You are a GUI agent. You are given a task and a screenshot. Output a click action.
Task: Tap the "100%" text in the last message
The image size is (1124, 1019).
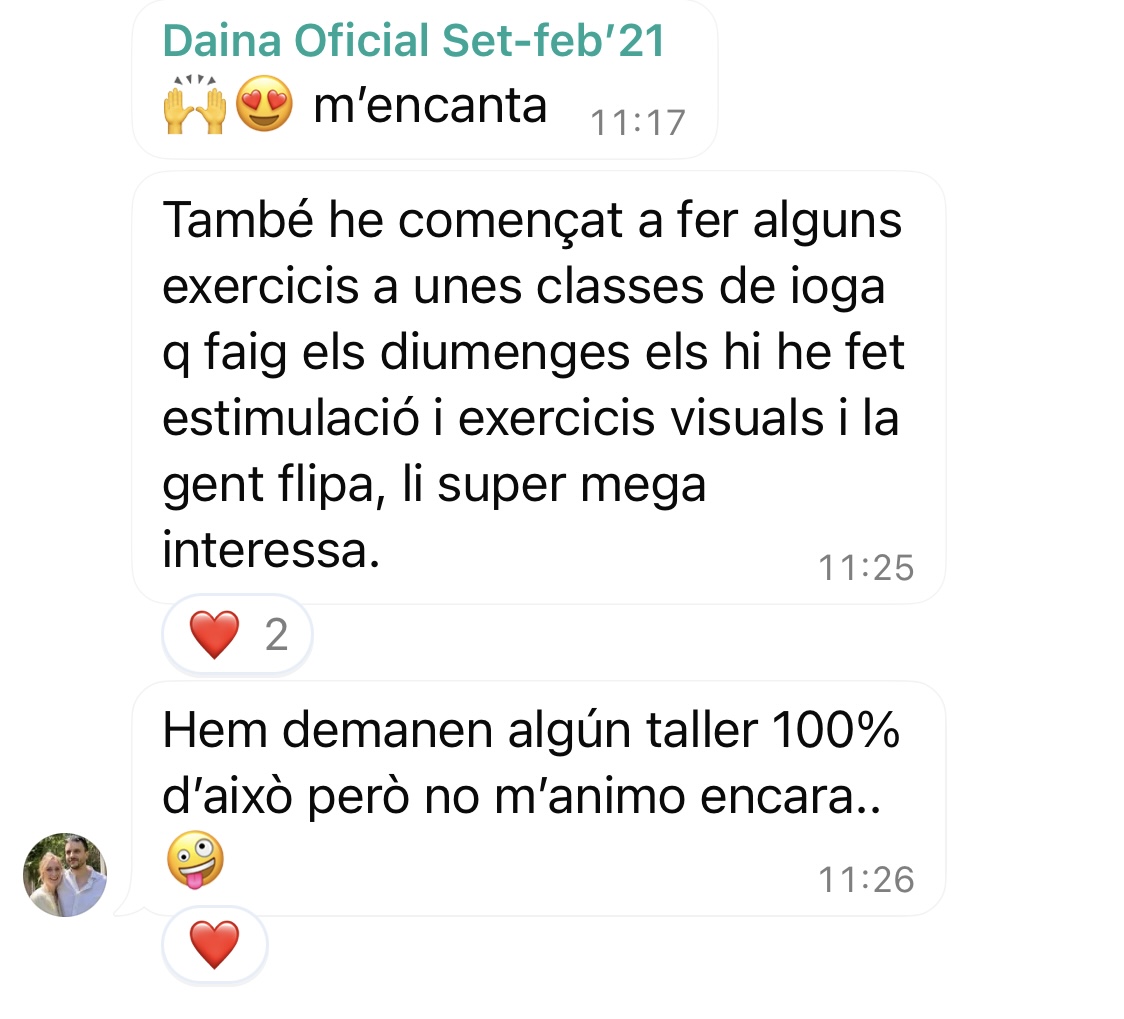836,730
